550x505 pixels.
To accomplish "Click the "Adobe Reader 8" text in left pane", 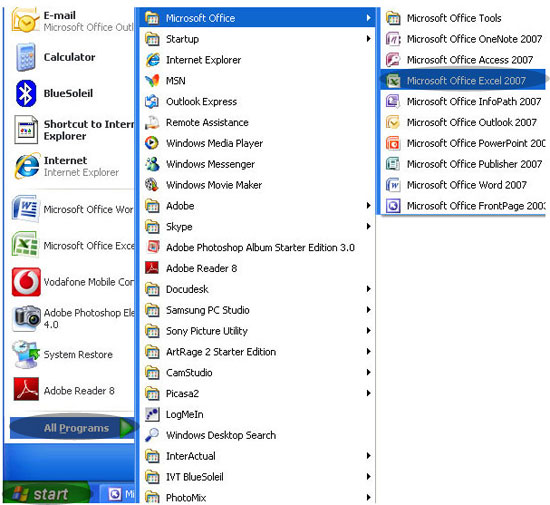I will click(79, 391).
